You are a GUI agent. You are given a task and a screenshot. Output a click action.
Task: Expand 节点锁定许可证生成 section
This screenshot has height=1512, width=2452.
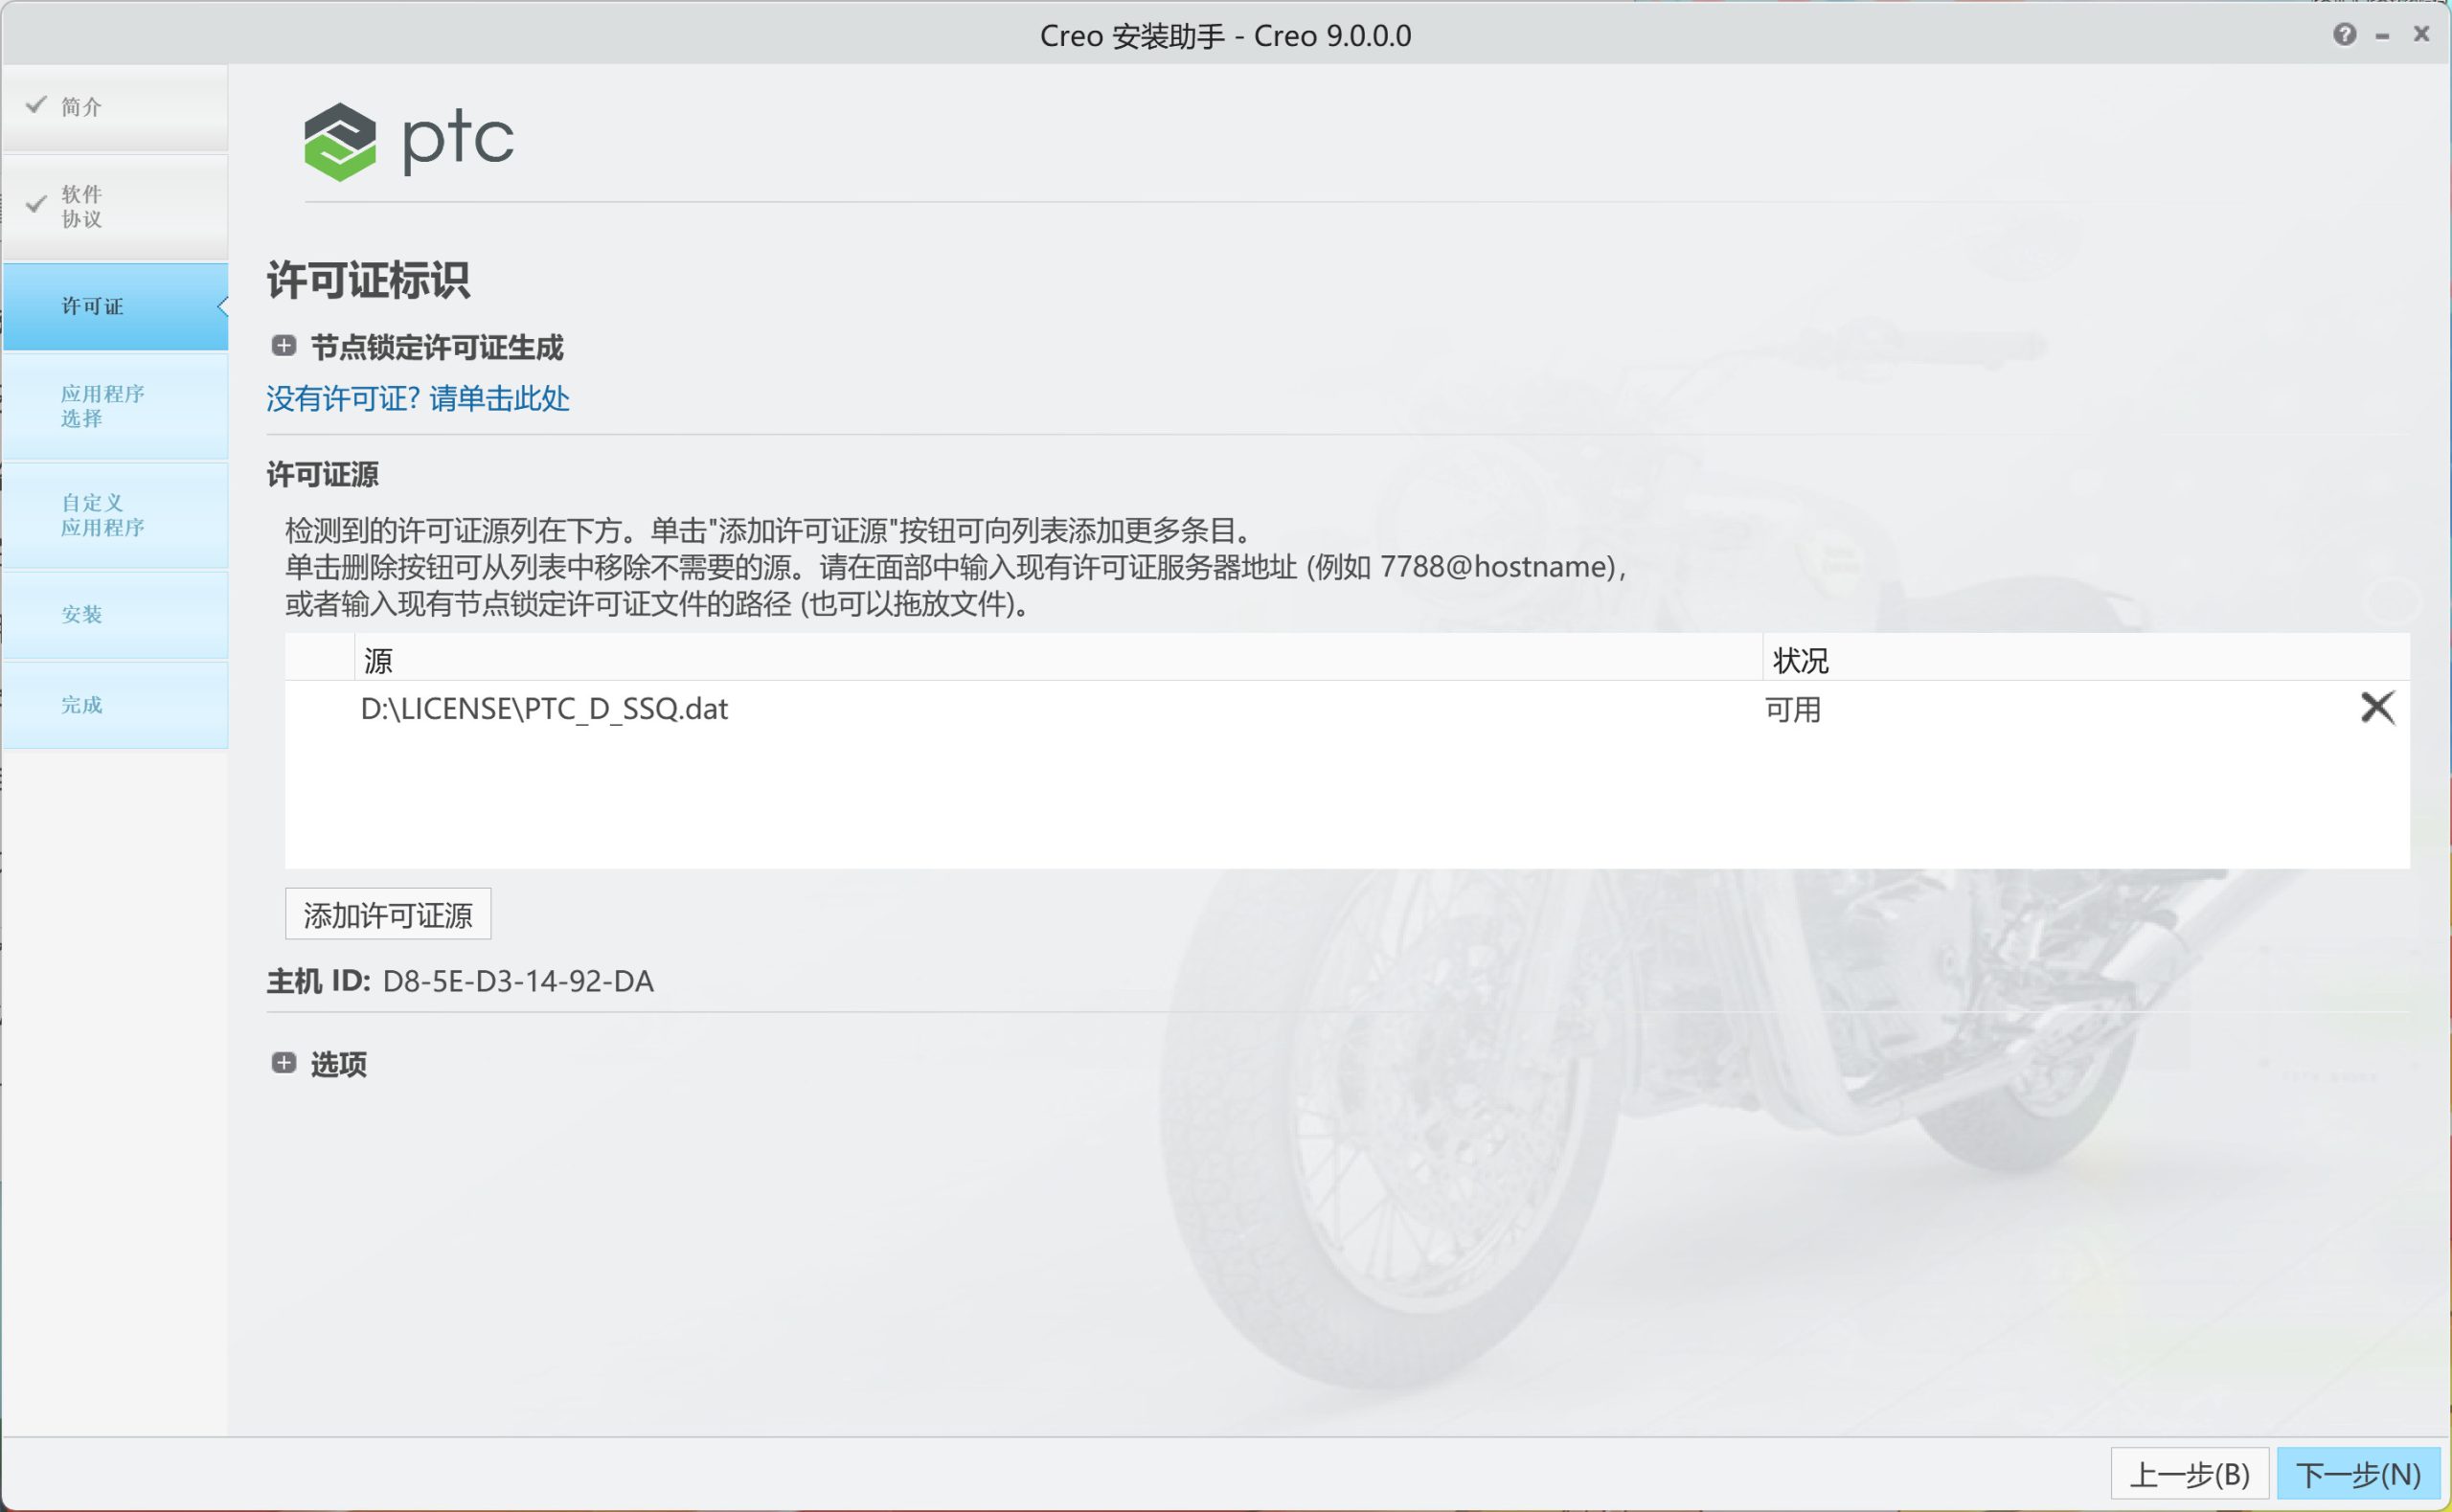284,346
